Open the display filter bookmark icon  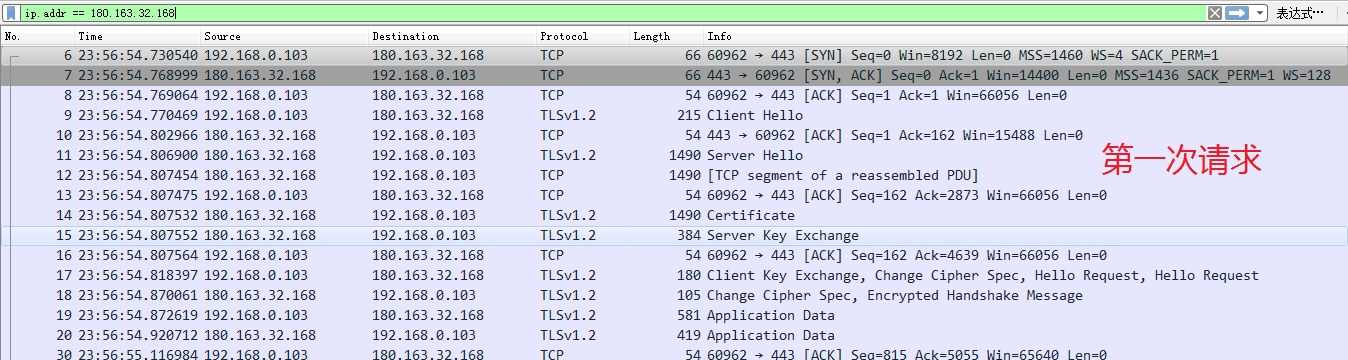(x=11, y=13)
